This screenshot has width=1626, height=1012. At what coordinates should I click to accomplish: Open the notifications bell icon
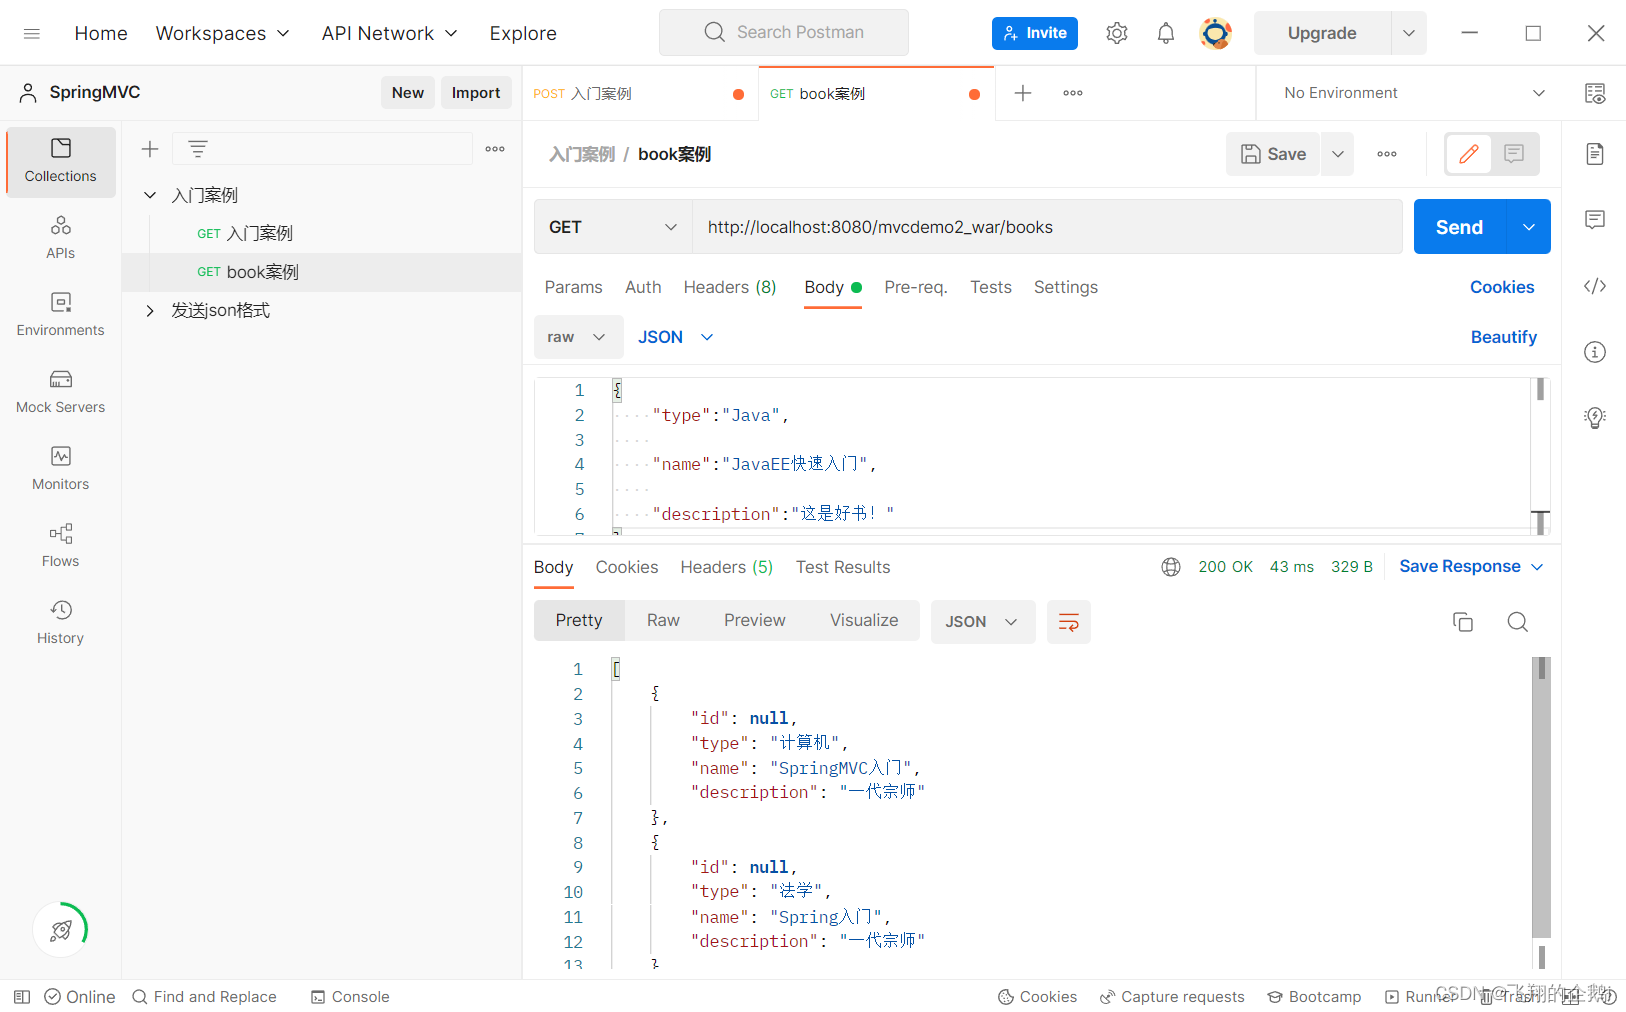click(1166, 33)
